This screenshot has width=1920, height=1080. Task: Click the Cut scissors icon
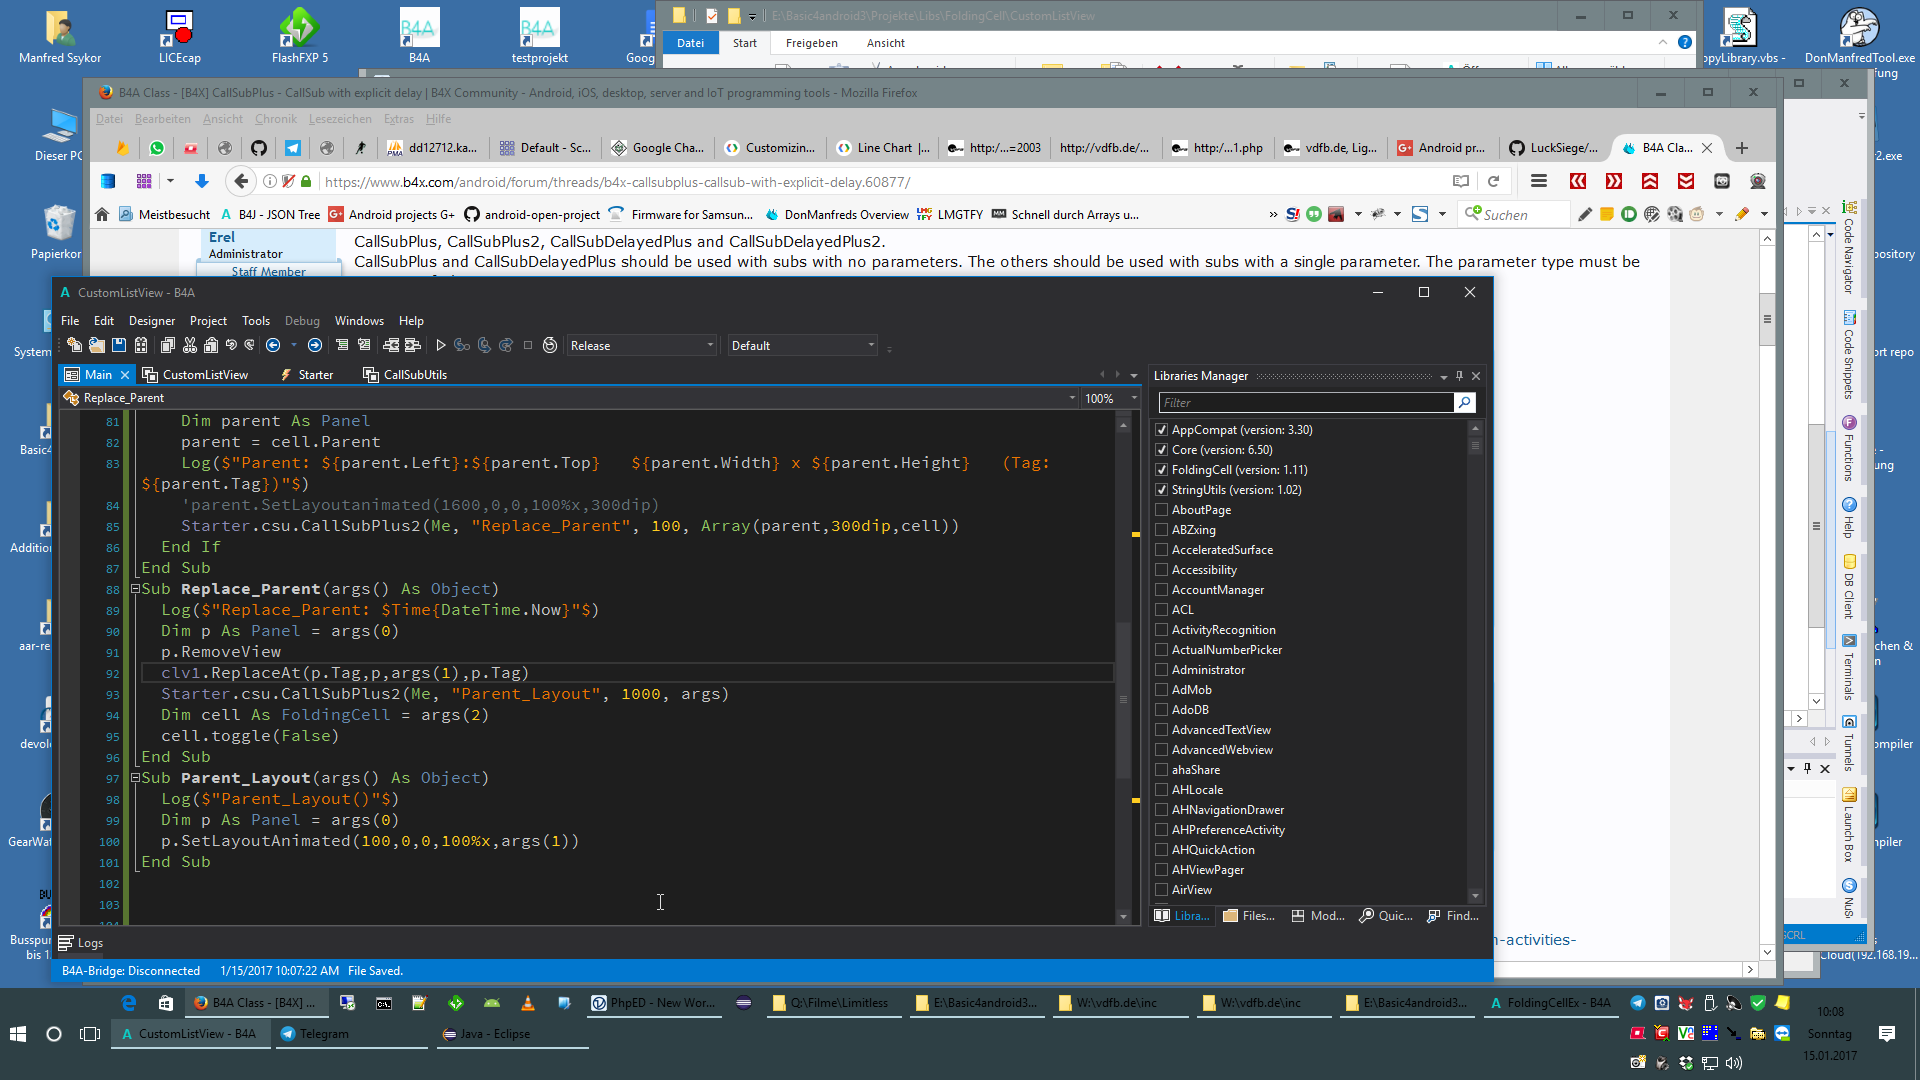(190, 346)
